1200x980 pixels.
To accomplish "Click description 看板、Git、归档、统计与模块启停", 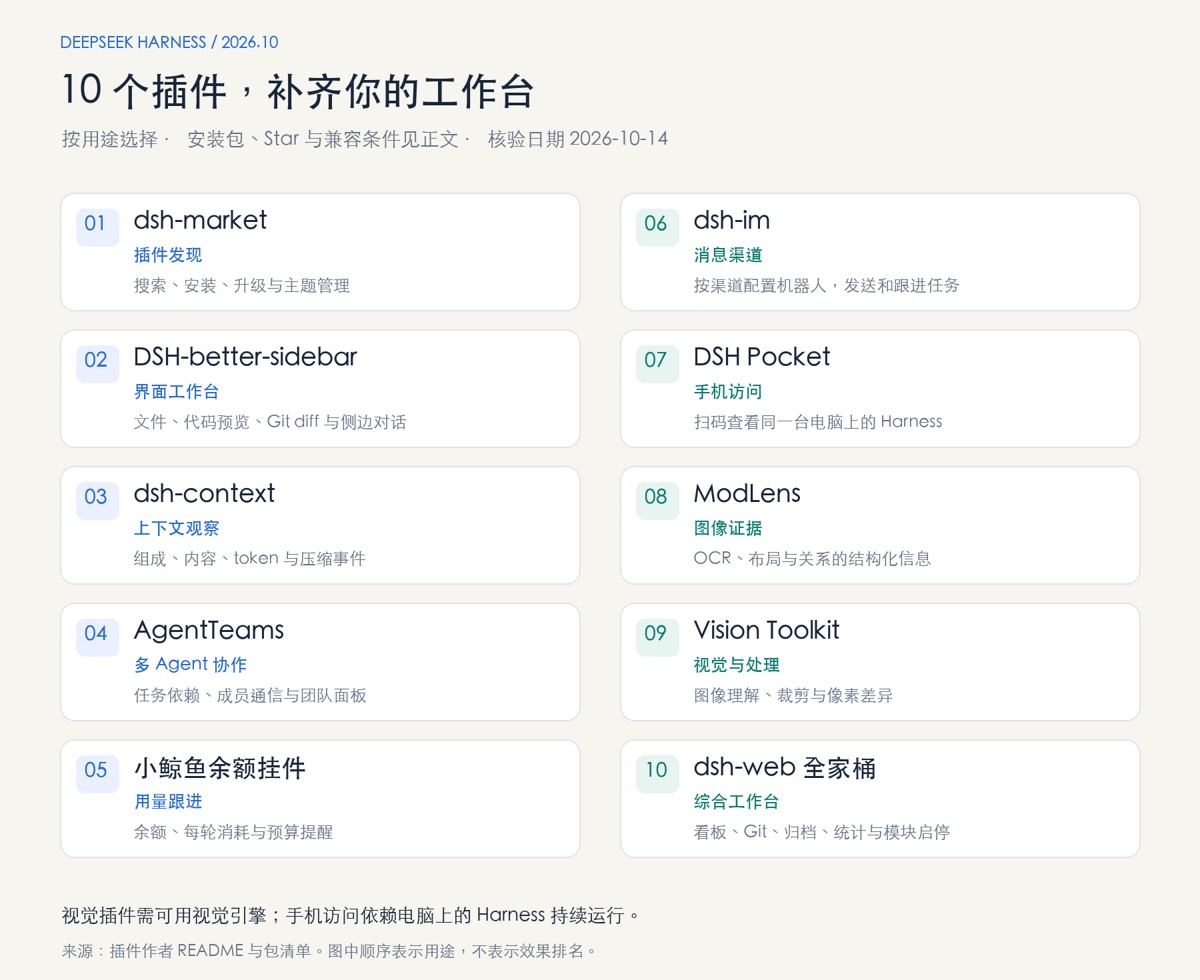I will (822, 832).
